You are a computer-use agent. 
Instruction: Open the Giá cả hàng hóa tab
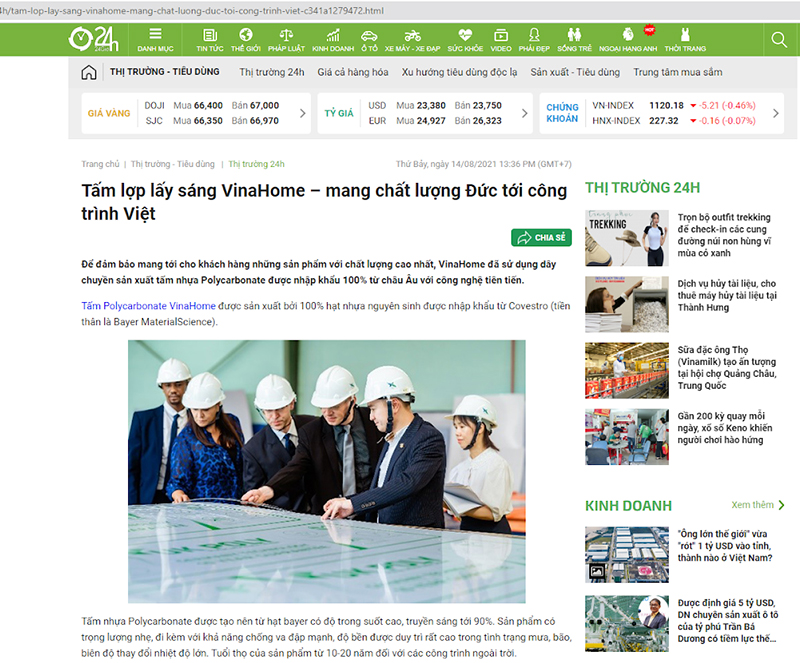[353, 72]
